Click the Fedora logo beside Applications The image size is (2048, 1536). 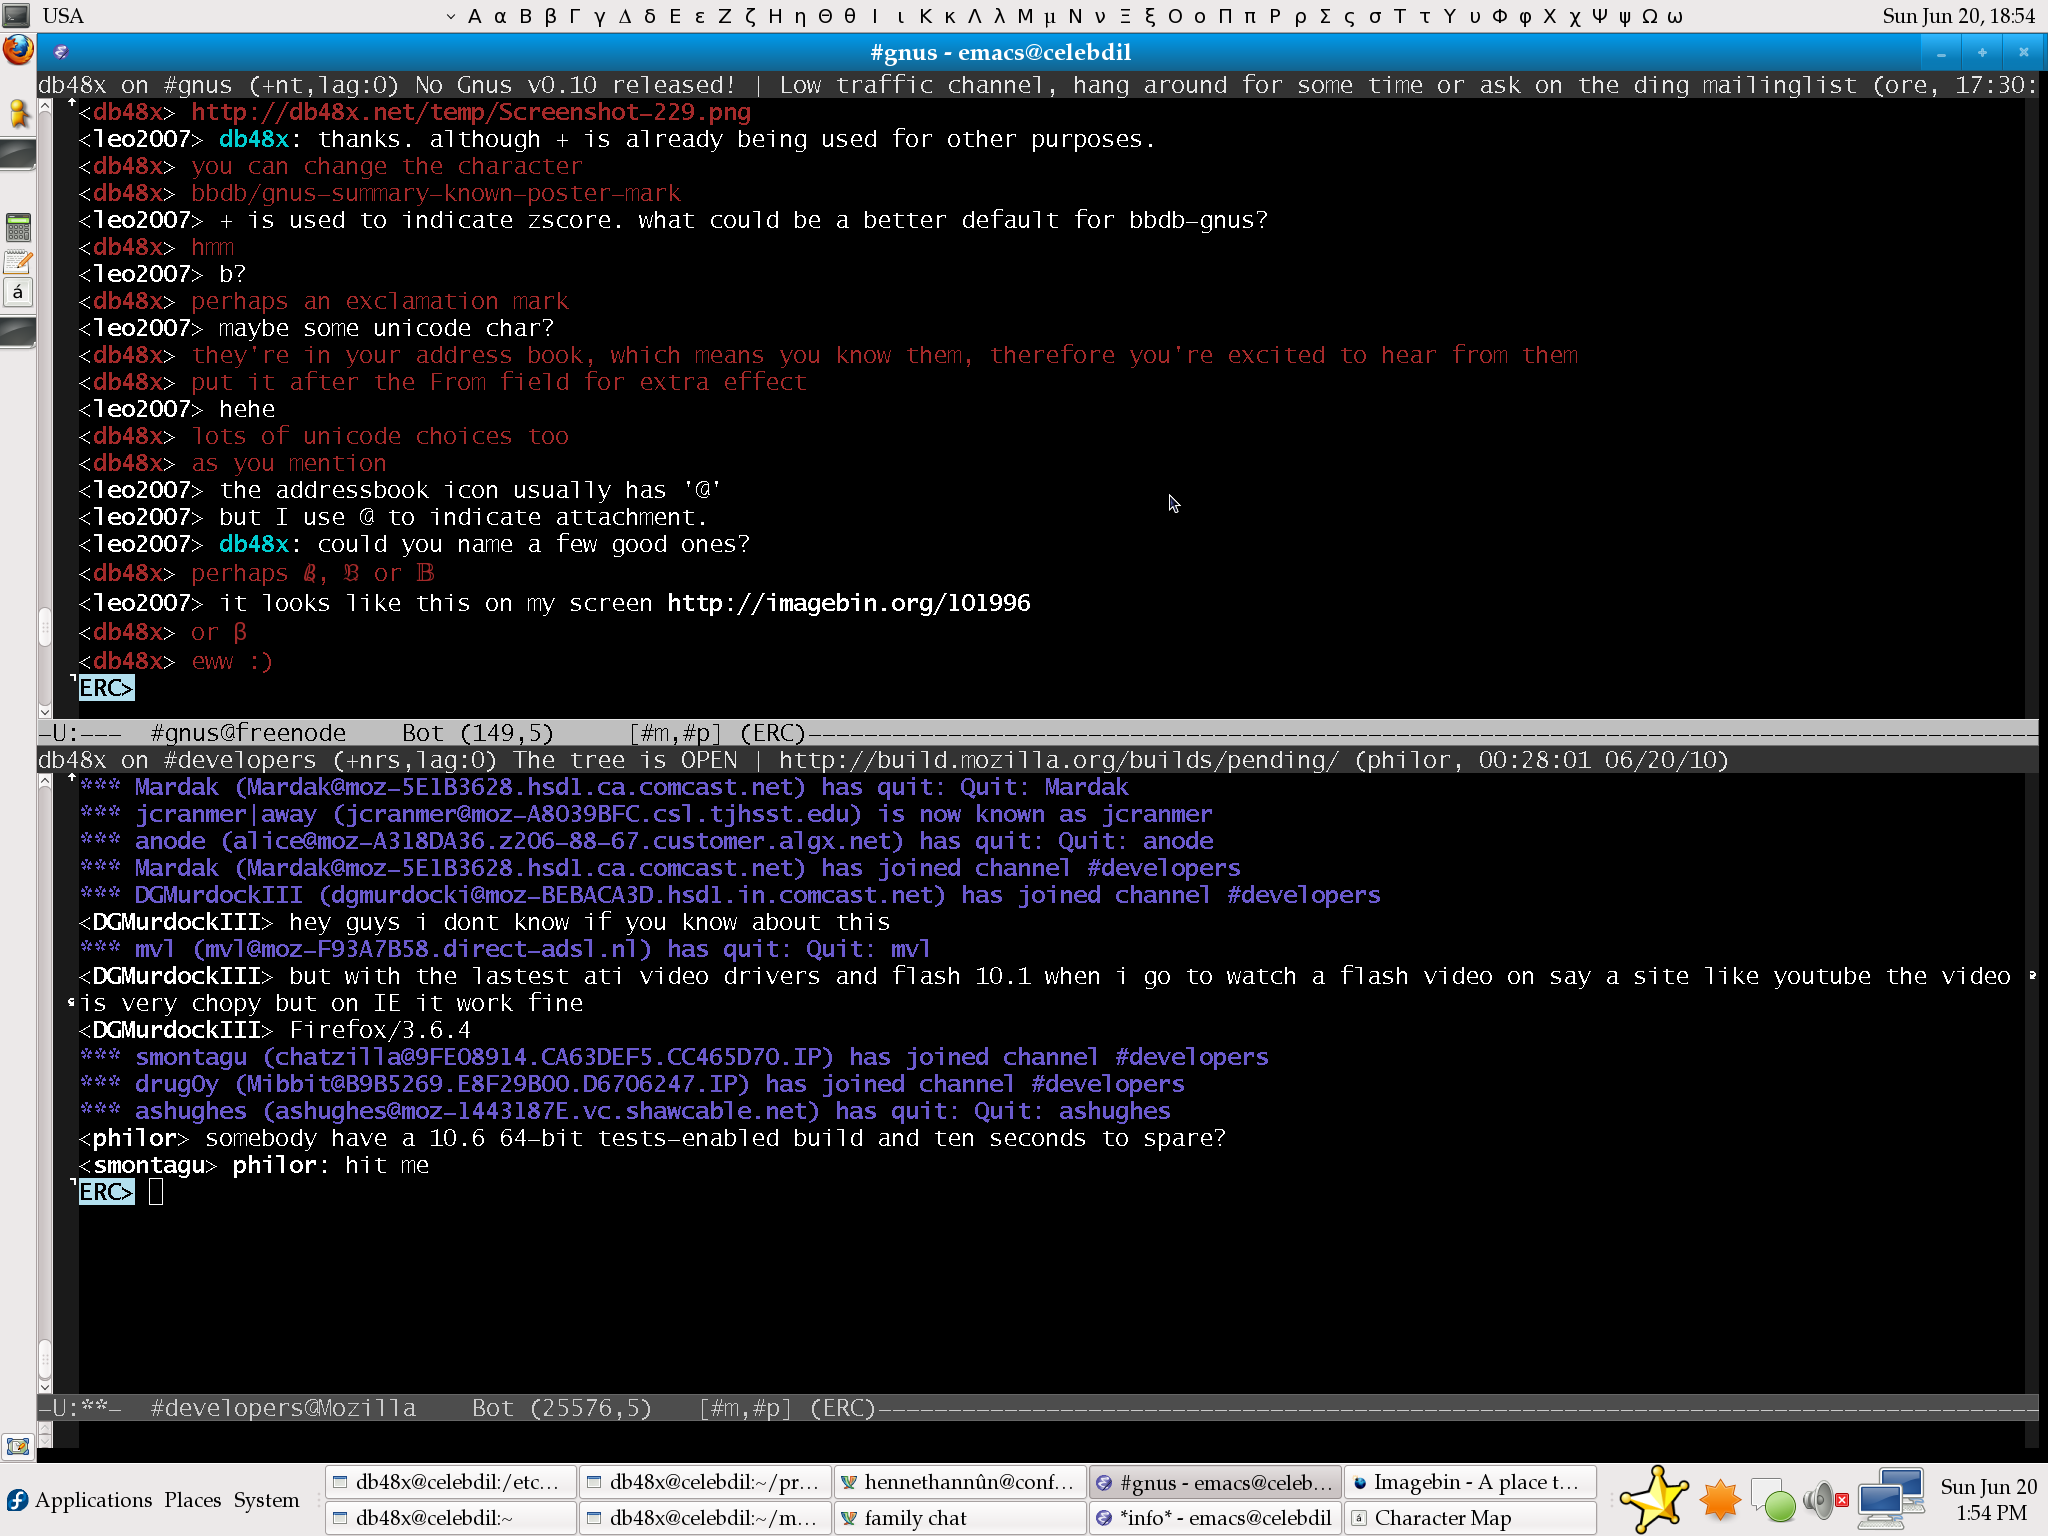coord(17,1500)
